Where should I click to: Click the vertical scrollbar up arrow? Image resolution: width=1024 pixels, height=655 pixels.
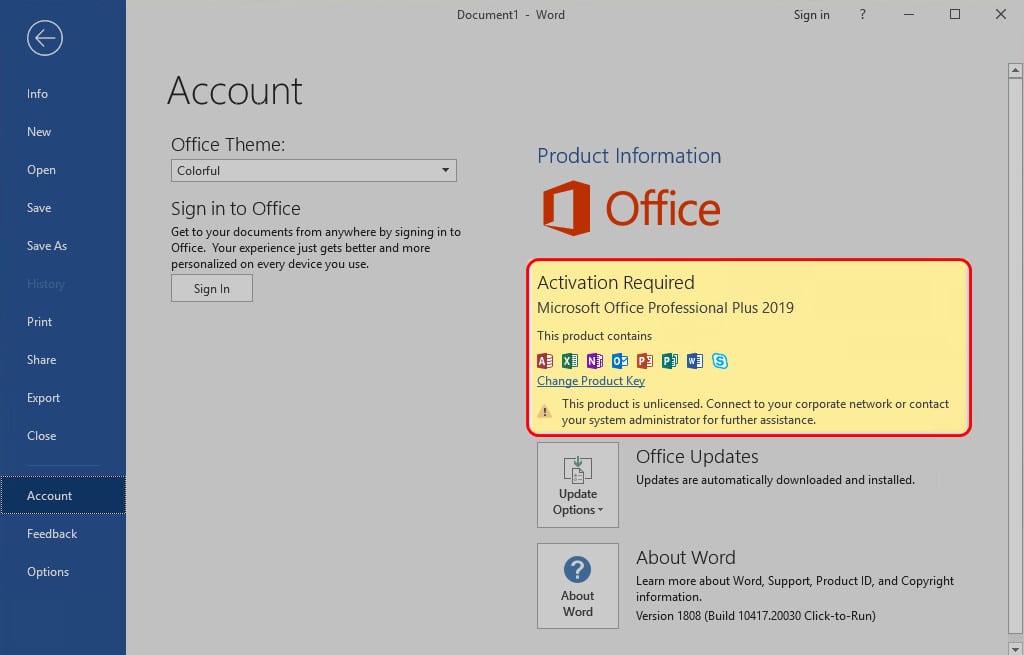point(1015,70)
